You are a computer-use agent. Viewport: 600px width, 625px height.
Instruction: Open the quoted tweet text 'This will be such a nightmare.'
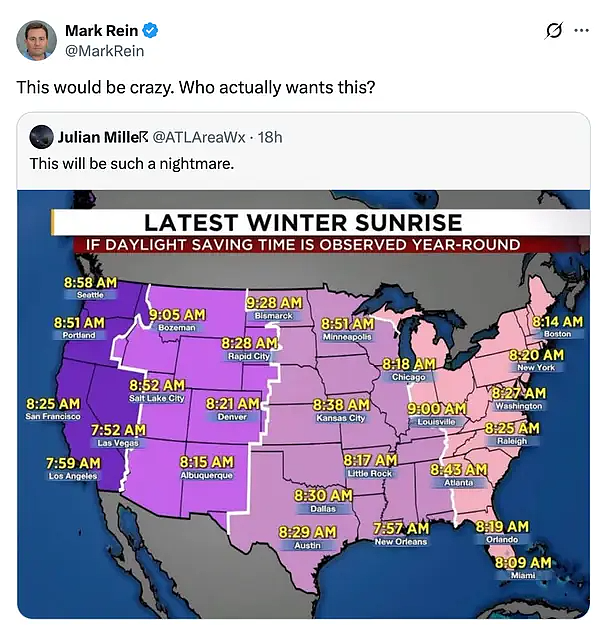[132, 163]
